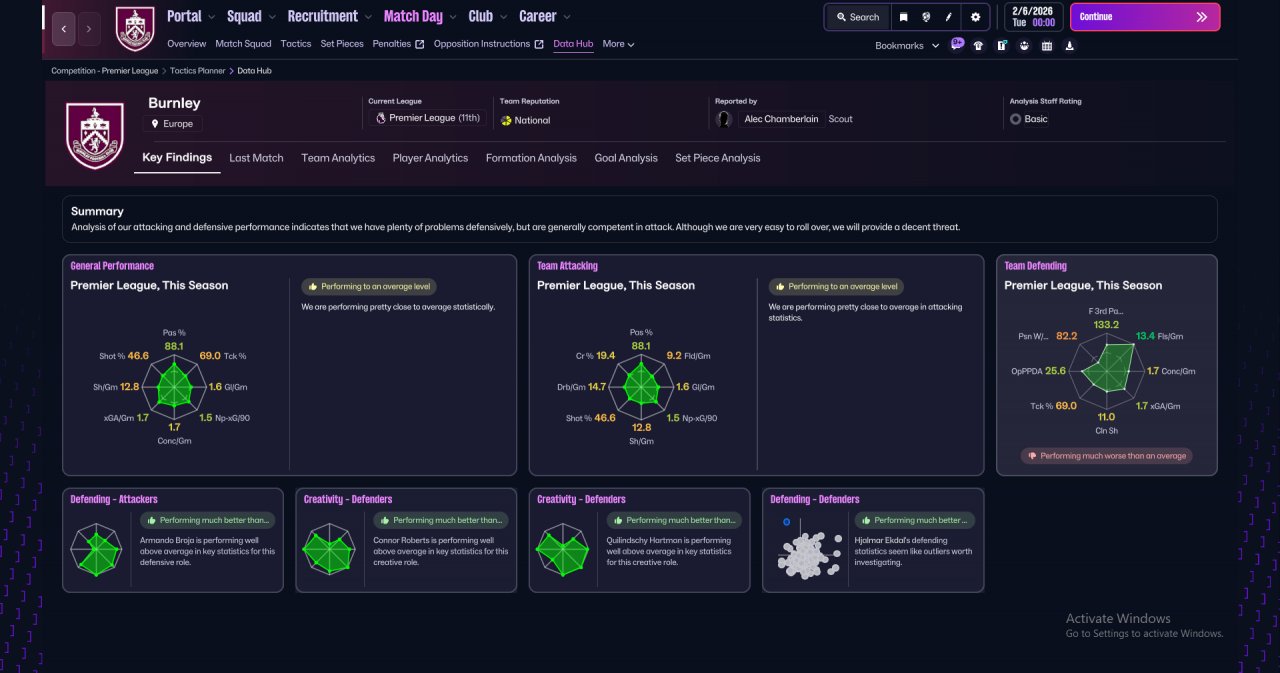The image size is (1280, 673).
Task: Open Opposition Instructions popup
Action: click(488, 44)
